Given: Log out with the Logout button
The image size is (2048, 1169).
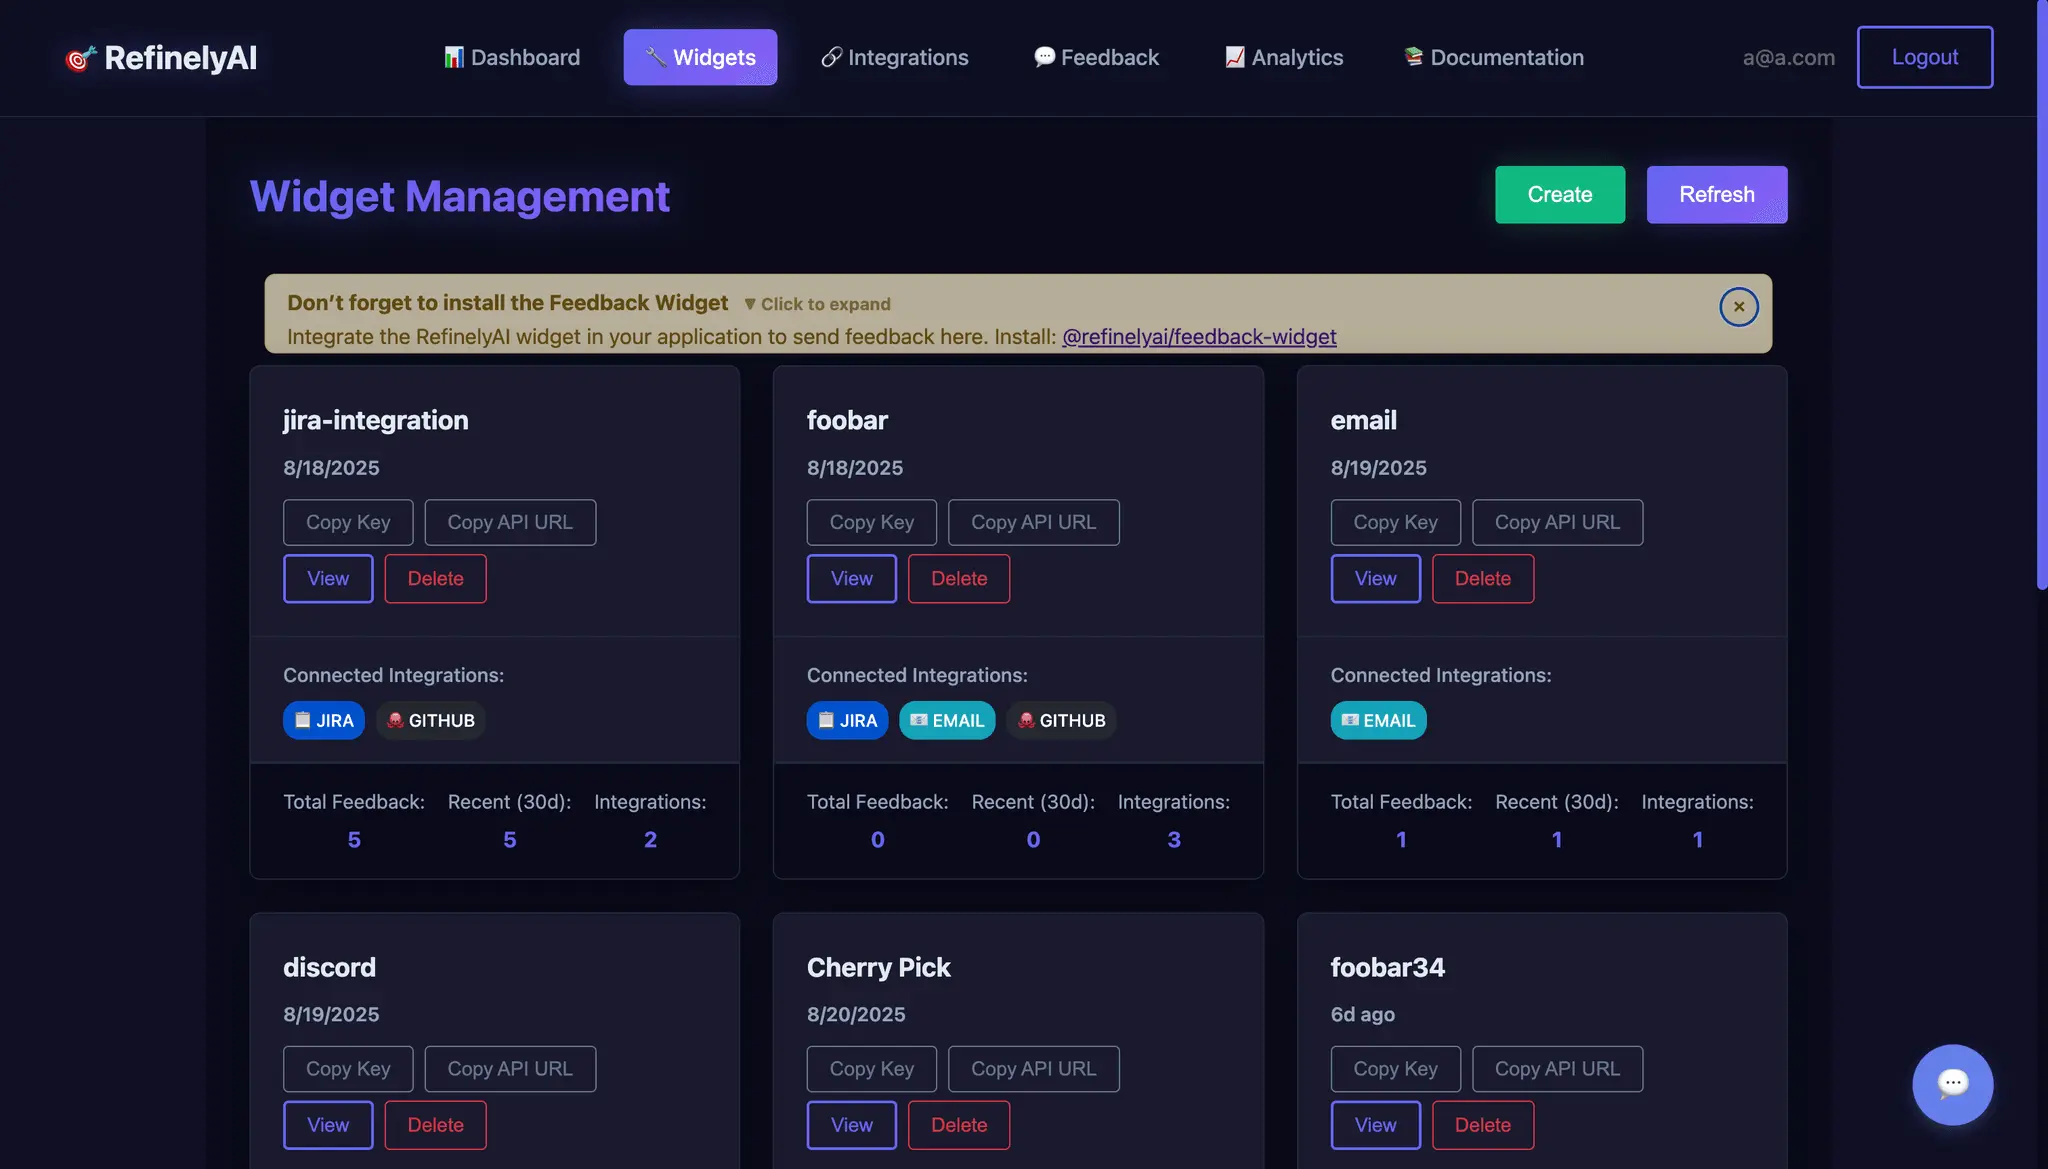Looking at the screenshot, I should click(x=1924, y=57).
